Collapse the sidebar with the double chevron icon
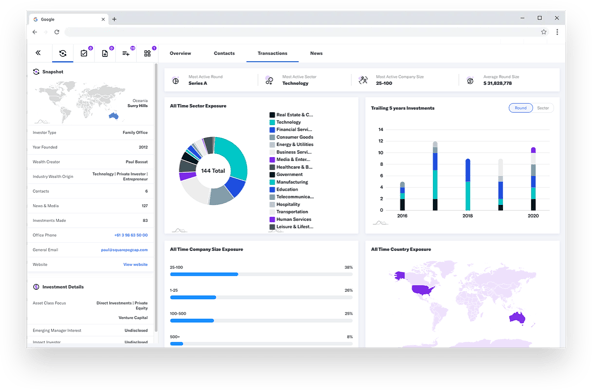 point(38,53)
